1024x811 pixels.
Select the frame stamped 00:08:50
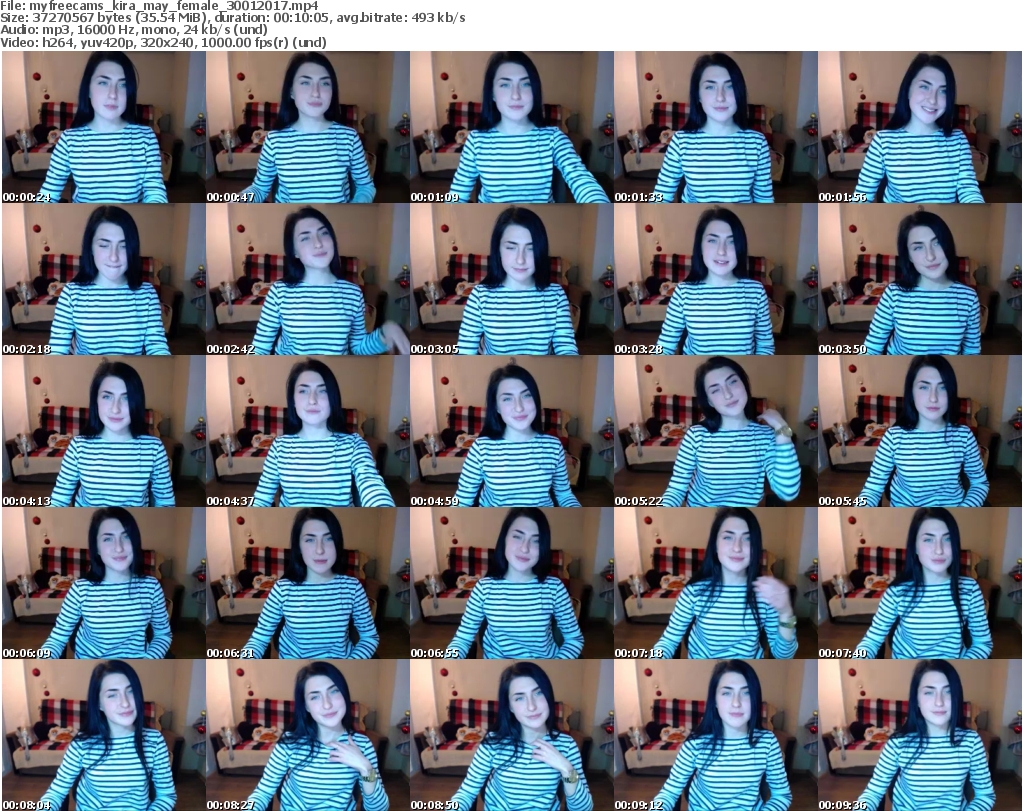(x=511, y=735)
